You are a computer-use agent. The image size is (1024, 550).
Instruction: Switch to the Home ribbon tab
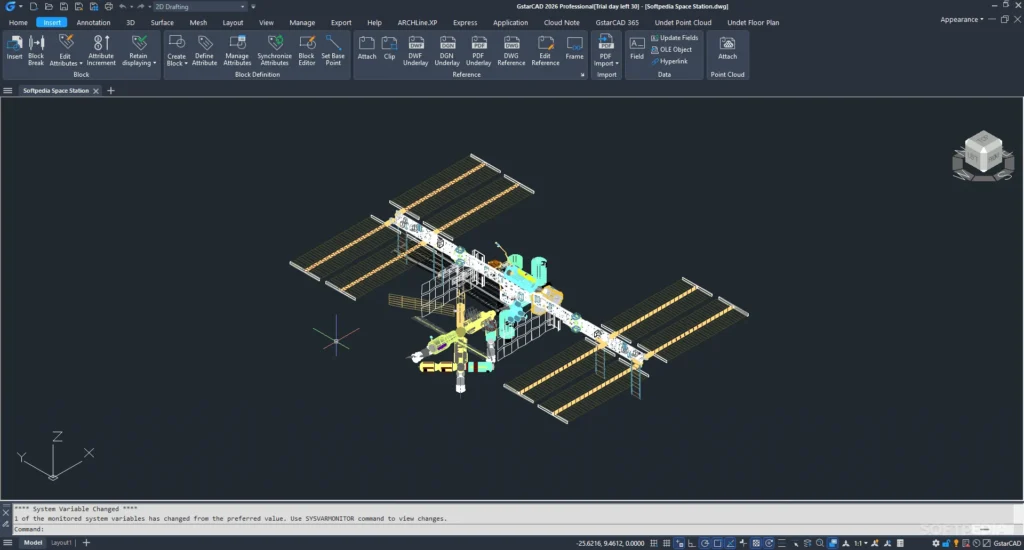coord(18,22)
